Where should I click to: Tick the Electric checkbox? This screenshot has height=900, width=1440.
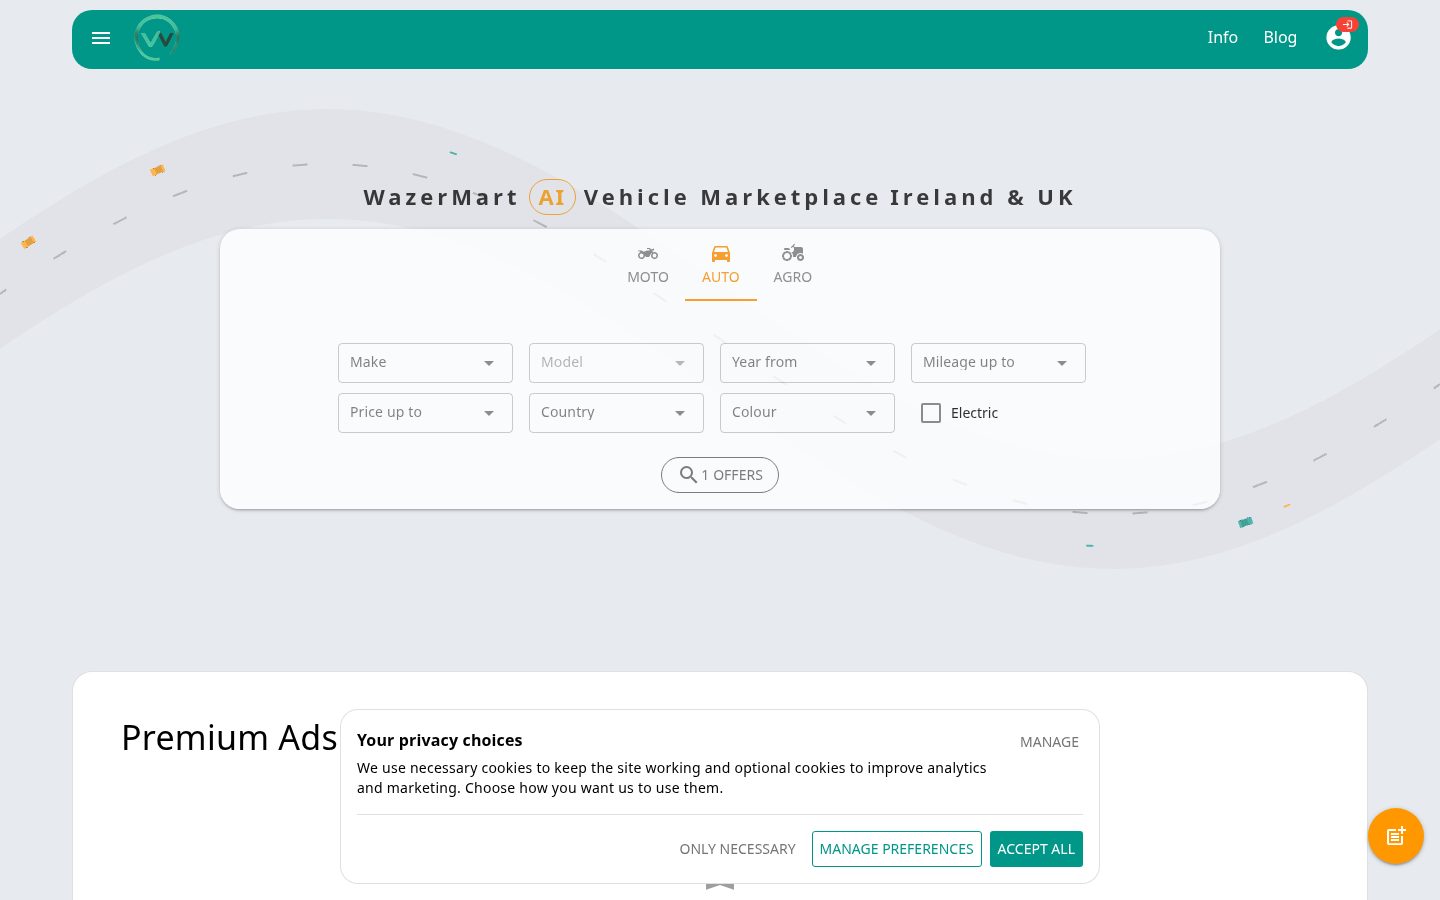tap(931, 413)
